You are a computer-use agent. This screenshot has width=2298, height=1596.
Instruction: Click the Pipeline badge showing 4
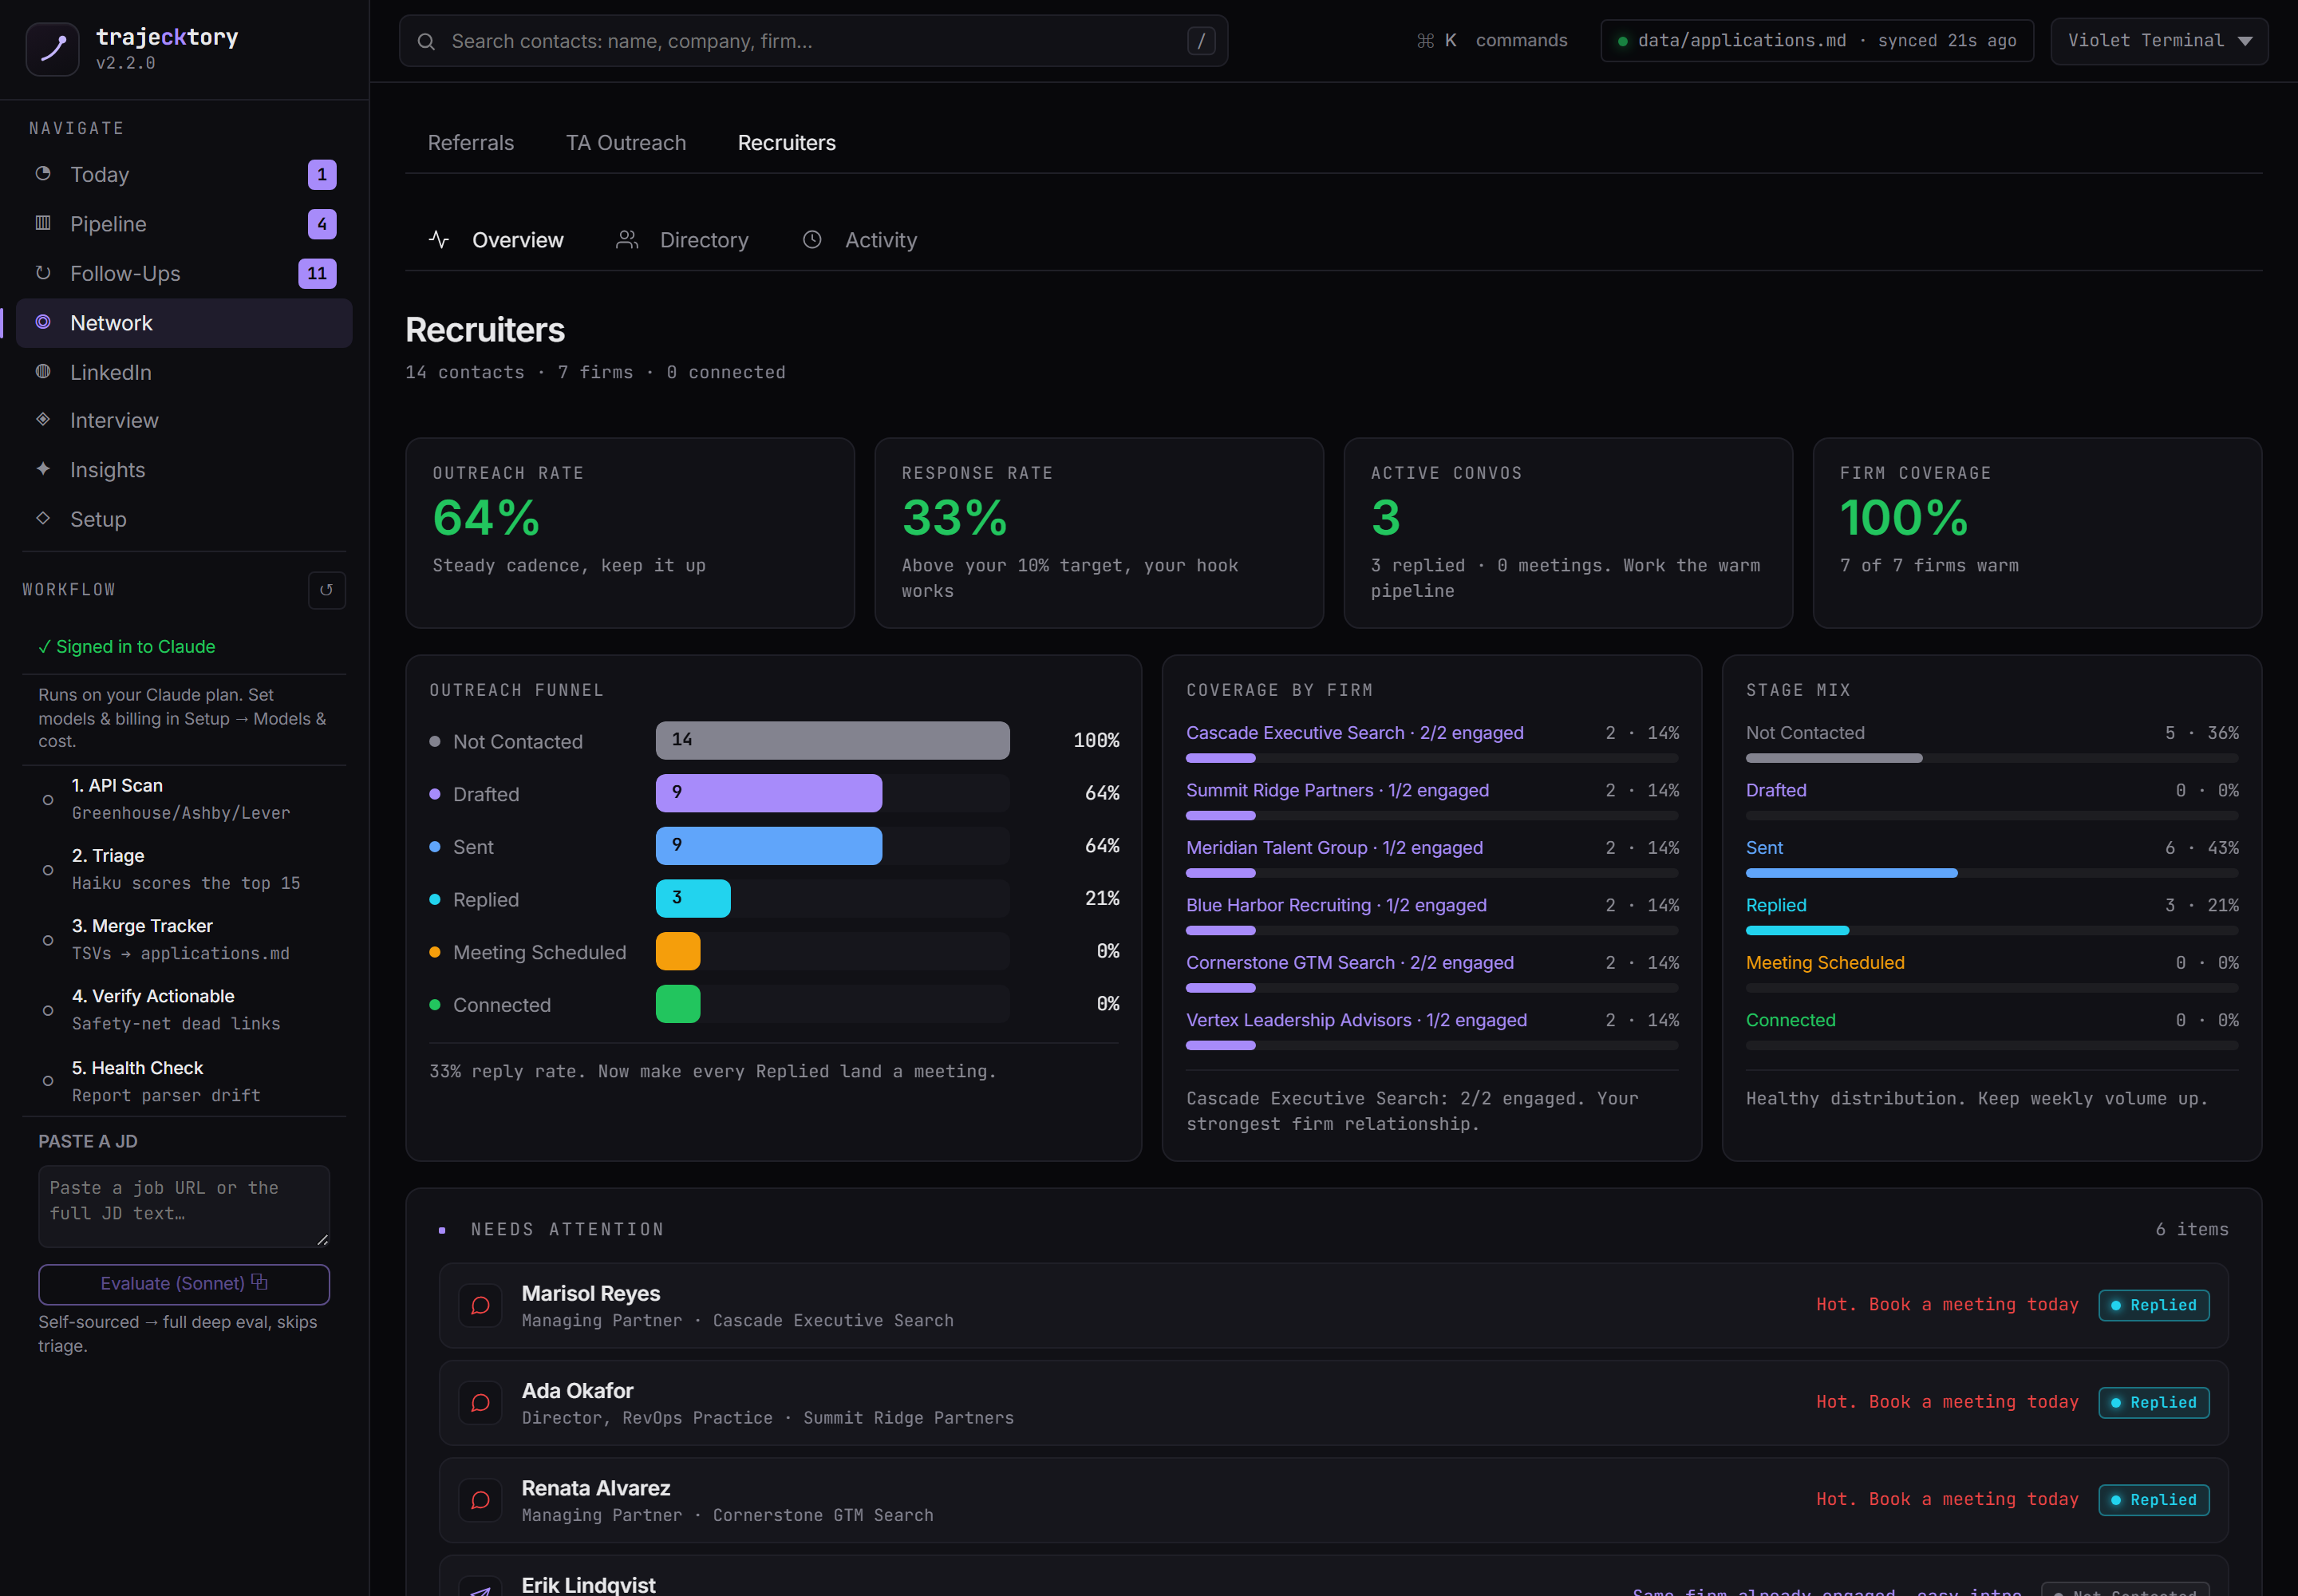click(322, 223)
